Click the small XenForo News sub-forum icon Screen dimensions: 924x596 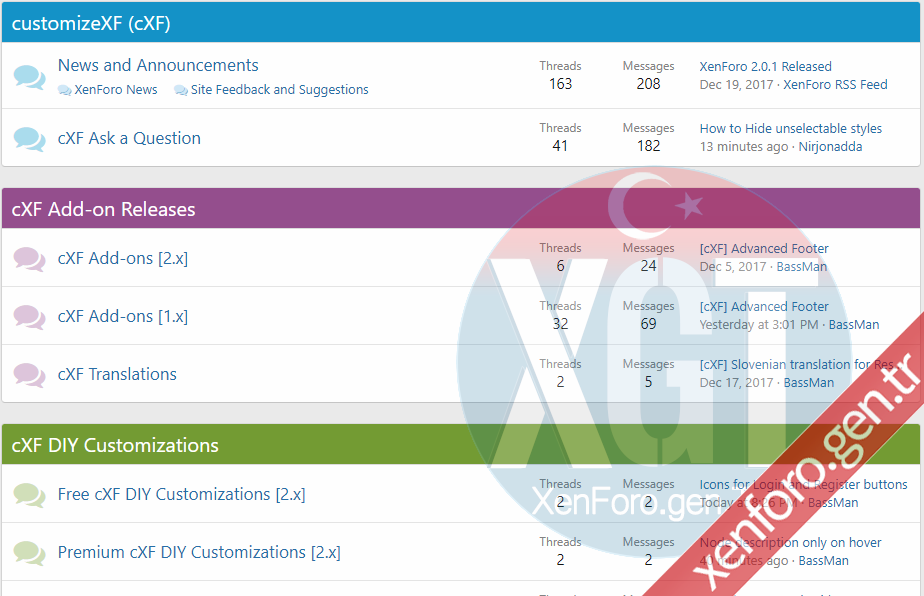click(x=64, y=90)
